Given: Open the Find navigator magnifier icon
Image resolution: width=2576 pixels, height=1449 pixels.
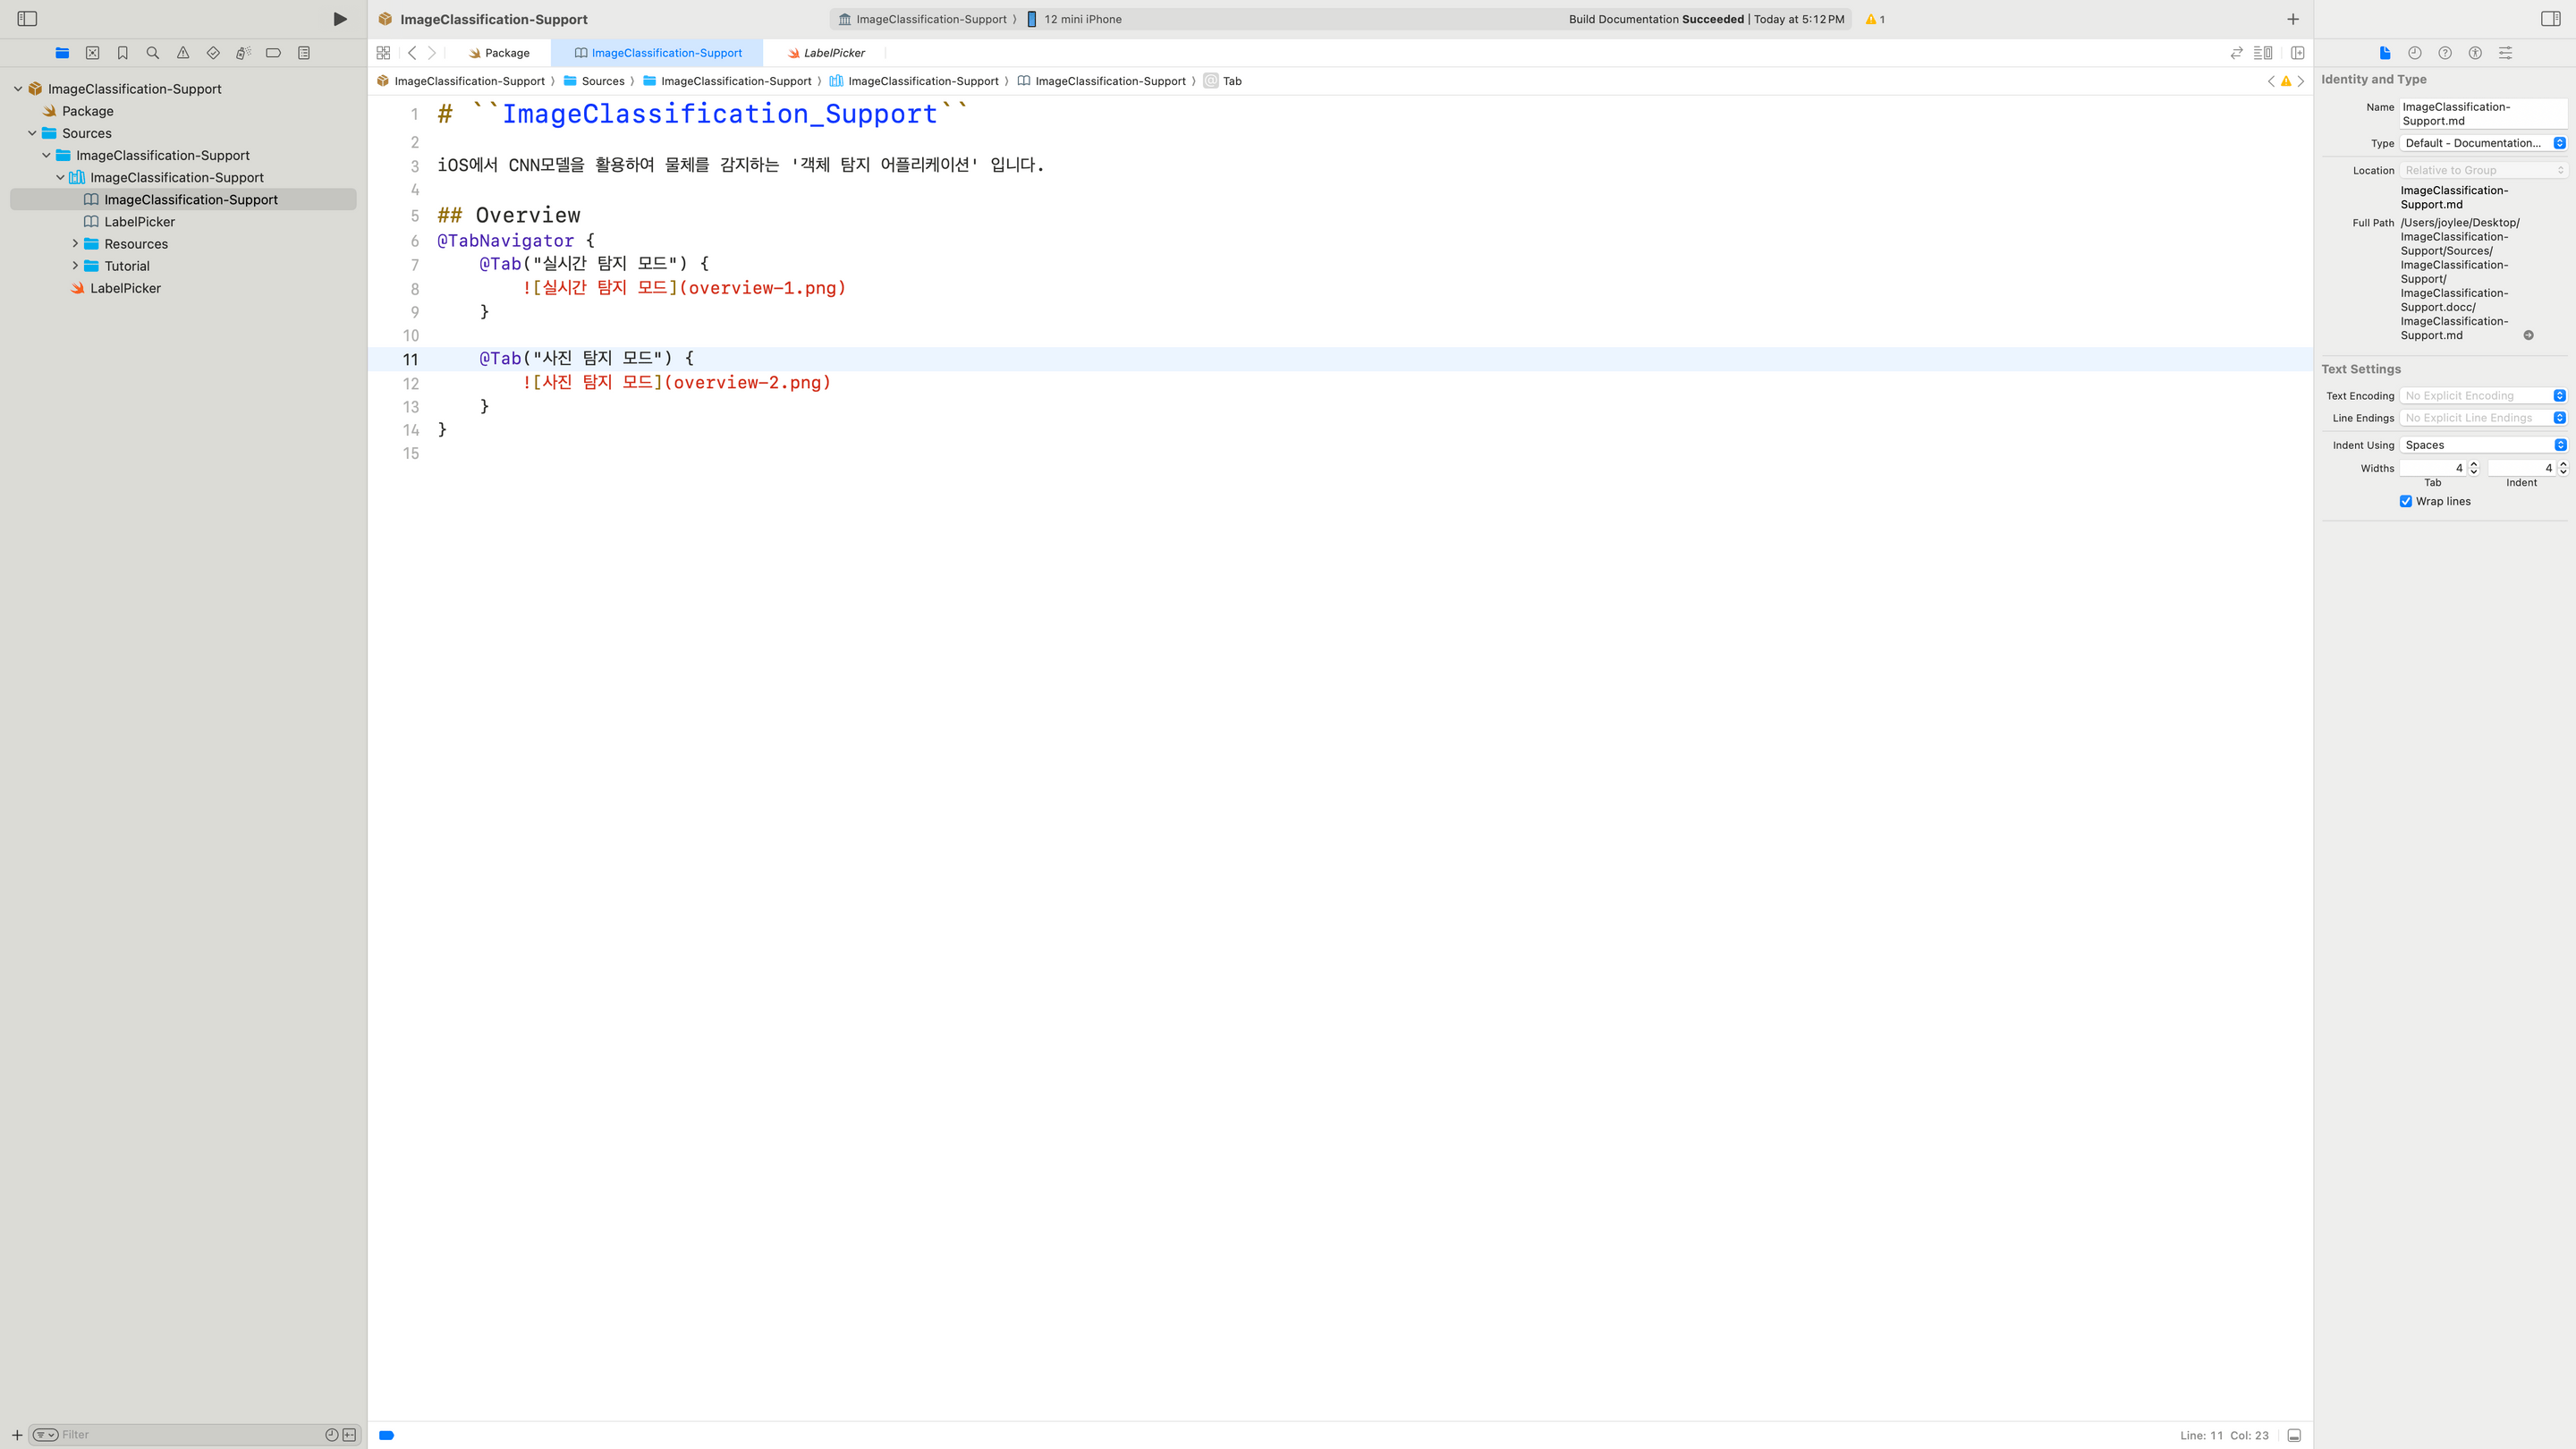Looking at the screenshot, I should (153, 53).
